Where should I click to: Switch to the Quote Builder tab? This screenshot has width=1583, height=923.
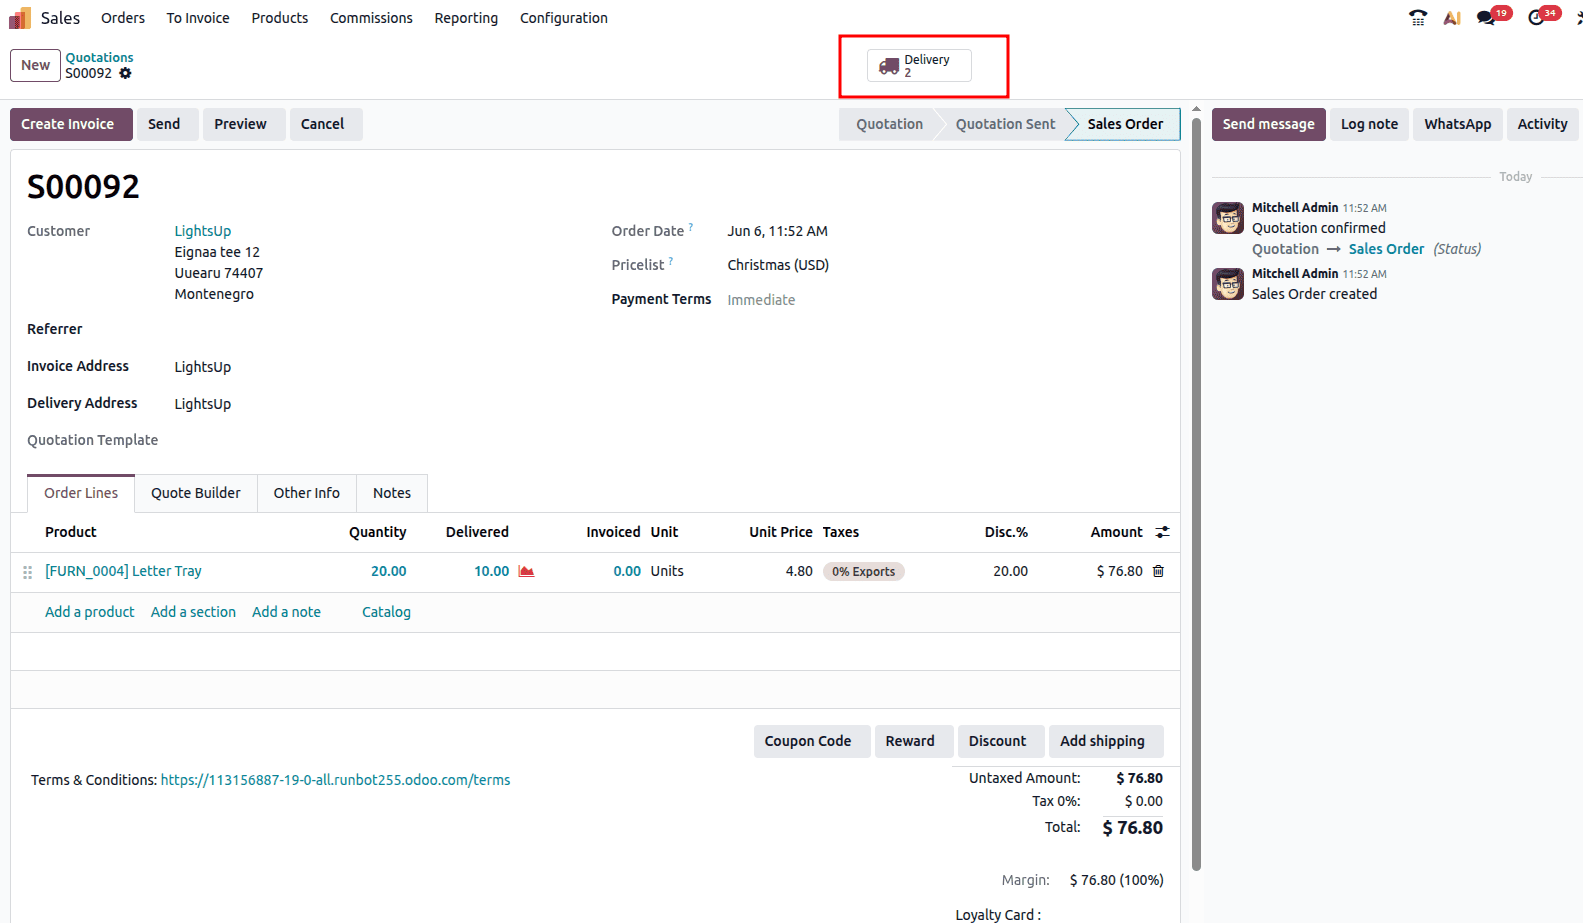coord(196,493)
